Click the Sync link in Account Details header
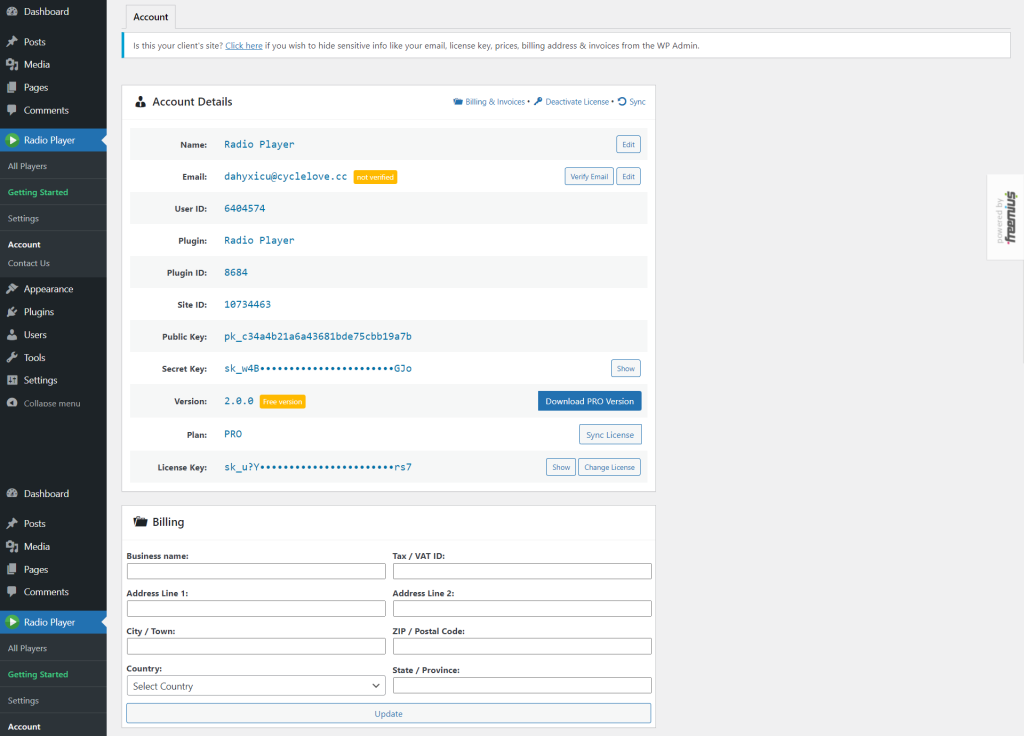Image resolution: width=1024 pixels, height=736 pixels. [x=637, y=102]
